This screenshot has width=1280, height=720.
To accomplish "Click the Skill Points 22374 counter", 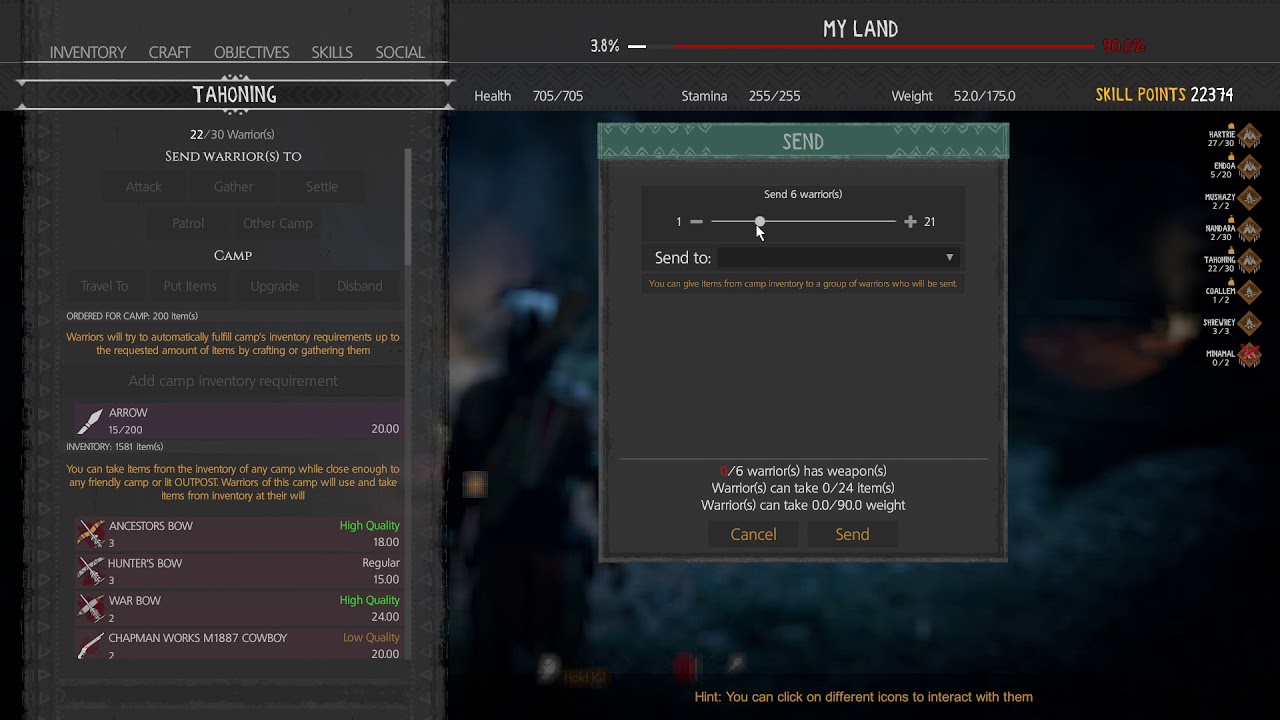I will [x=1164, y=95].
